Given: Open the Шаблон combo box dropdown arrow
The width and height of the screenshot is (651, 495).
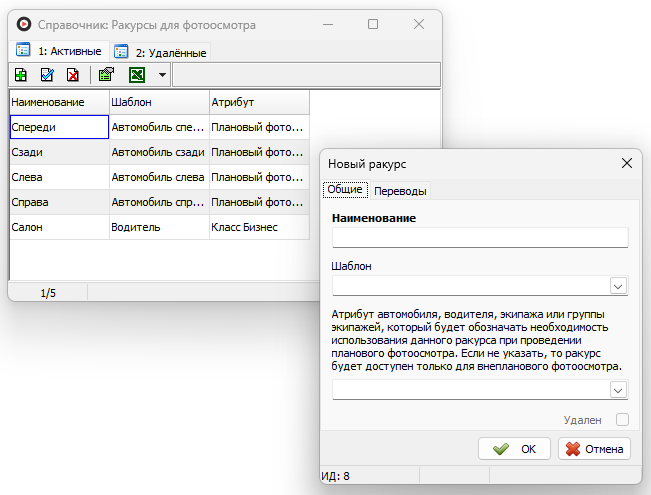Looking at the screenshot, I should click(618, 286).
